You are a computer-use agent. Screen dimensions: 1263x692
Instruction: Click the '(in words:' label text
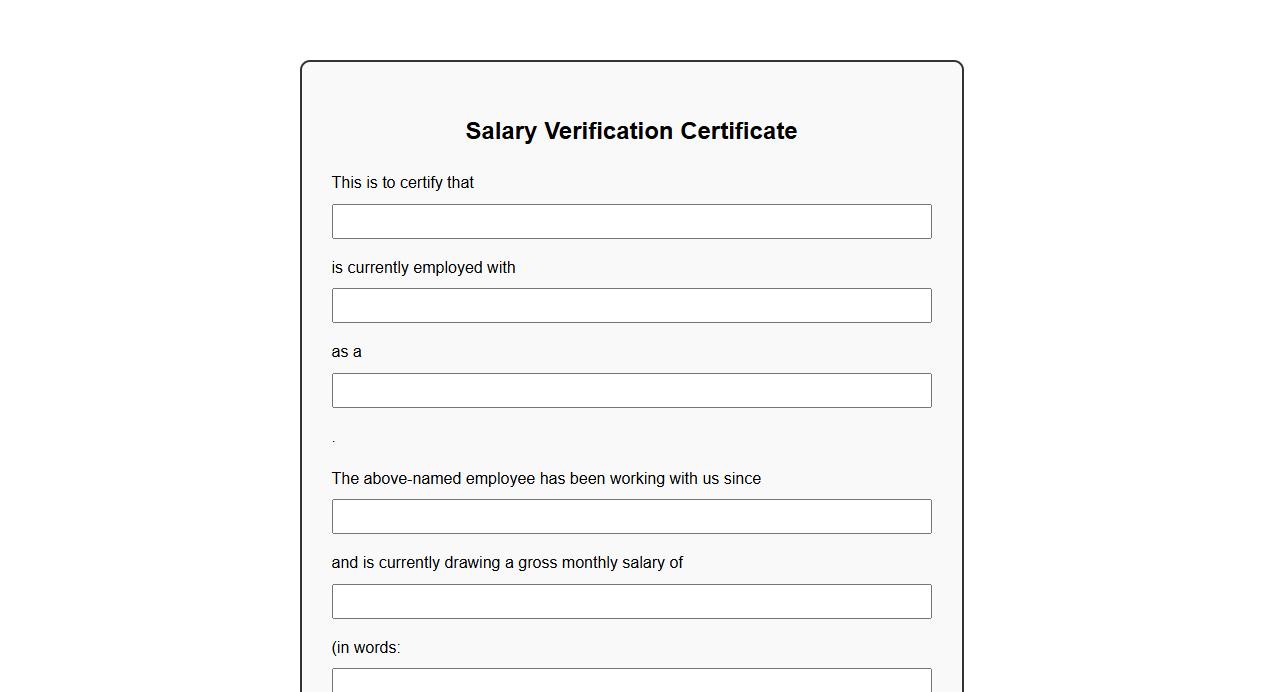tap(366, 648)
